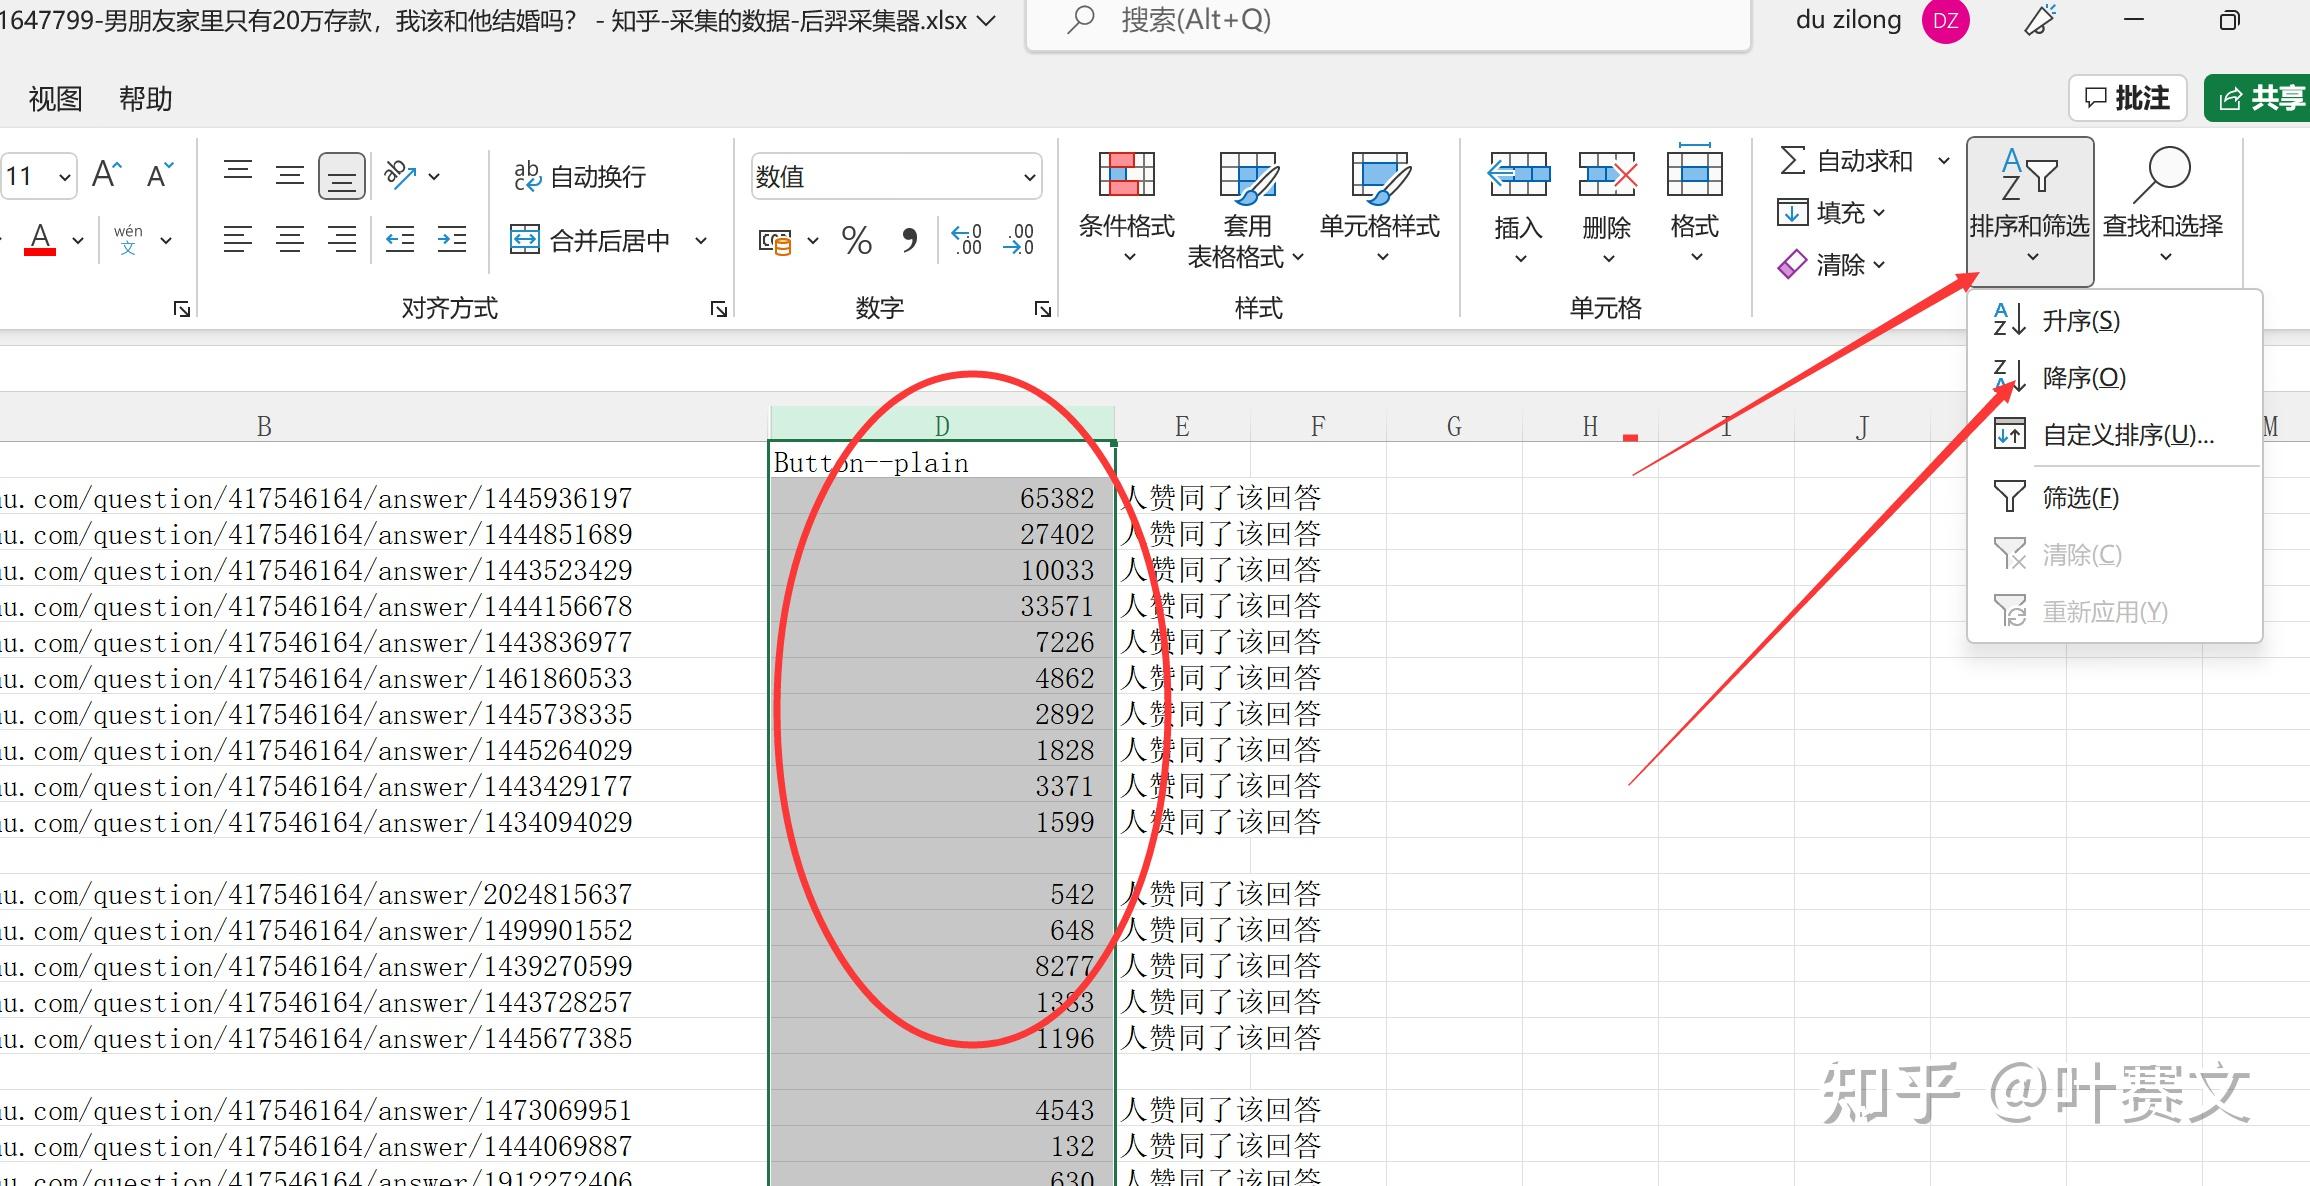Click the percent style icon
This screenshot has width=2310, height=1186.
pos(856,240)
